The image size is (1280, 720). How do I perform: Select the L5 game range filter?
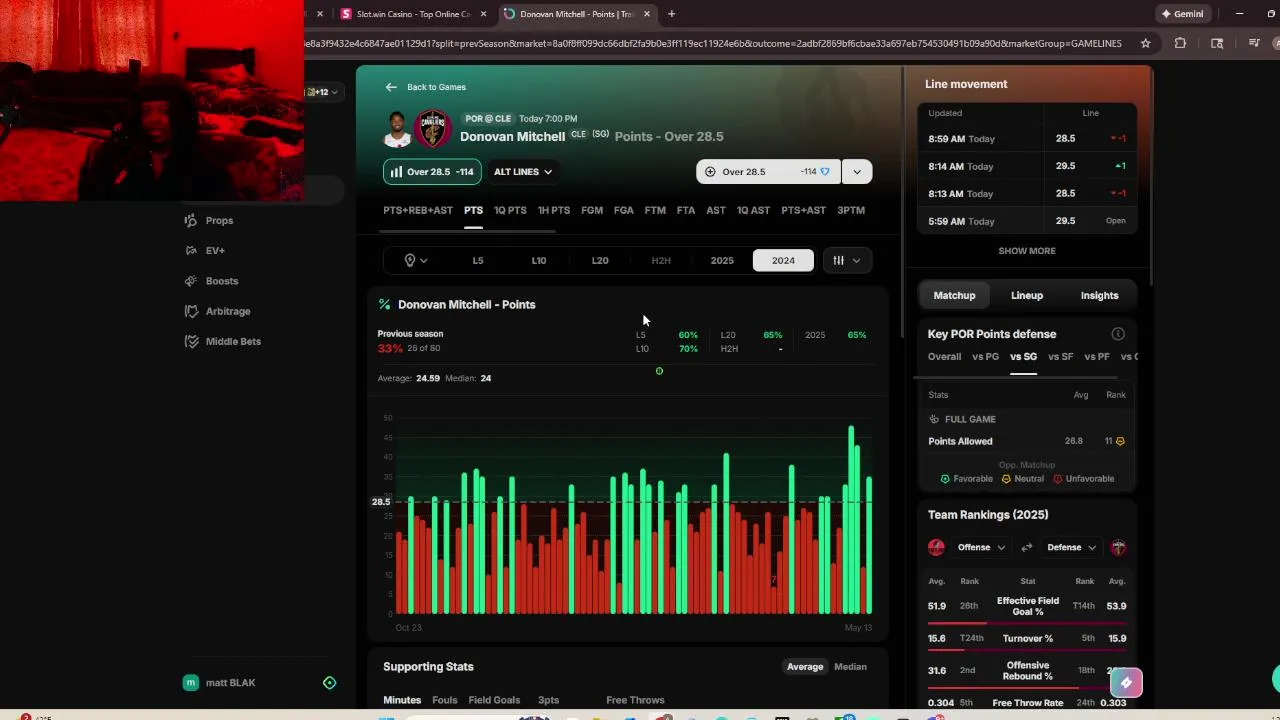coord(478,260)
